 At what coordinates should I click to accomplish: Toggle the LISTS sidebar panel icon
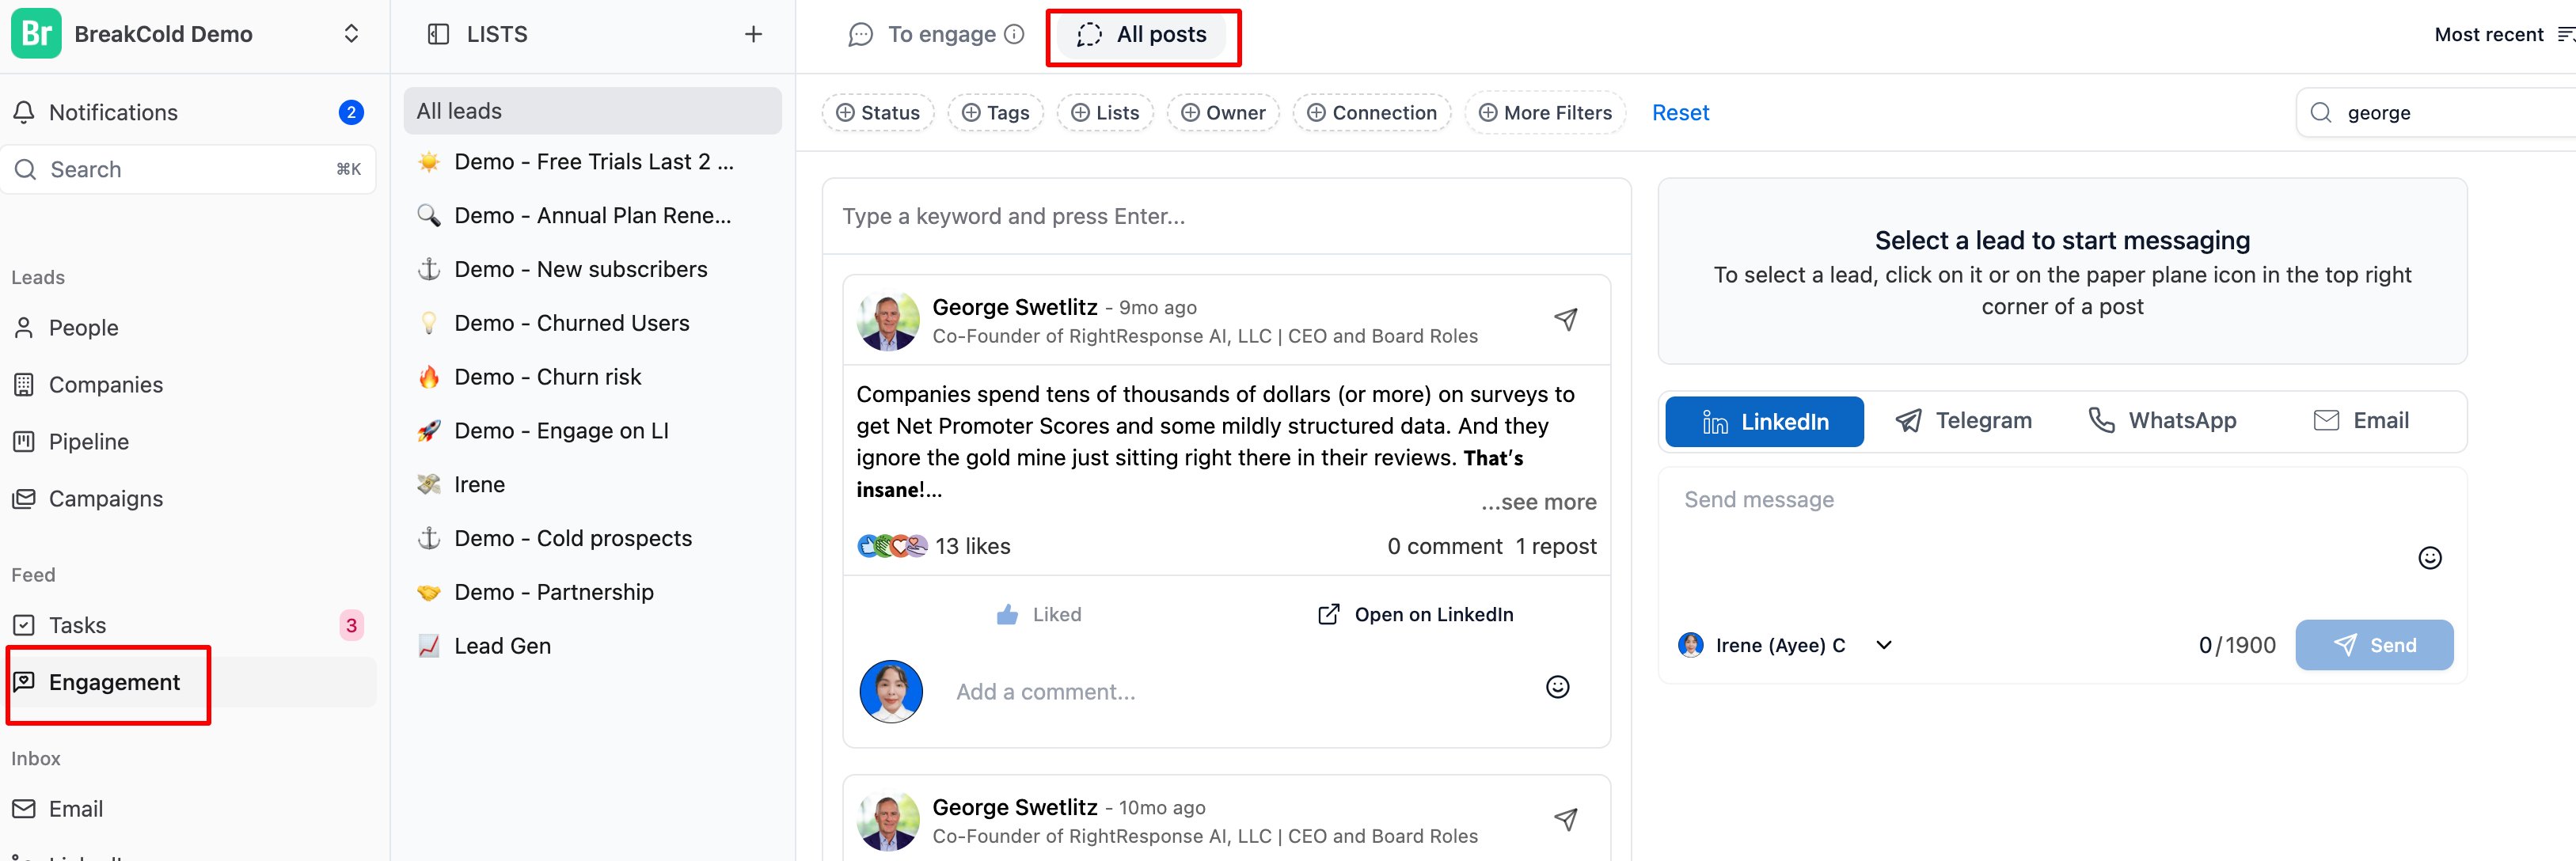click(x=438, y=34)
